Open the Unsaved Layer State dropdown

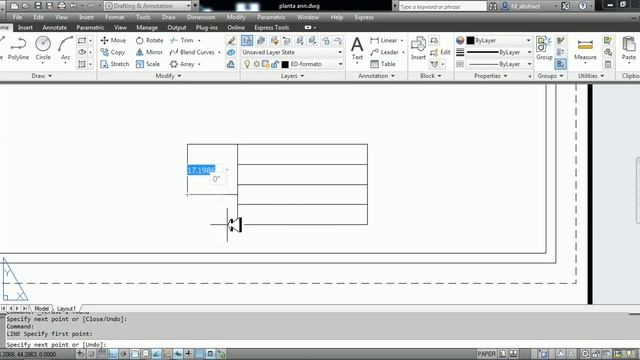(x=292, y=52)
